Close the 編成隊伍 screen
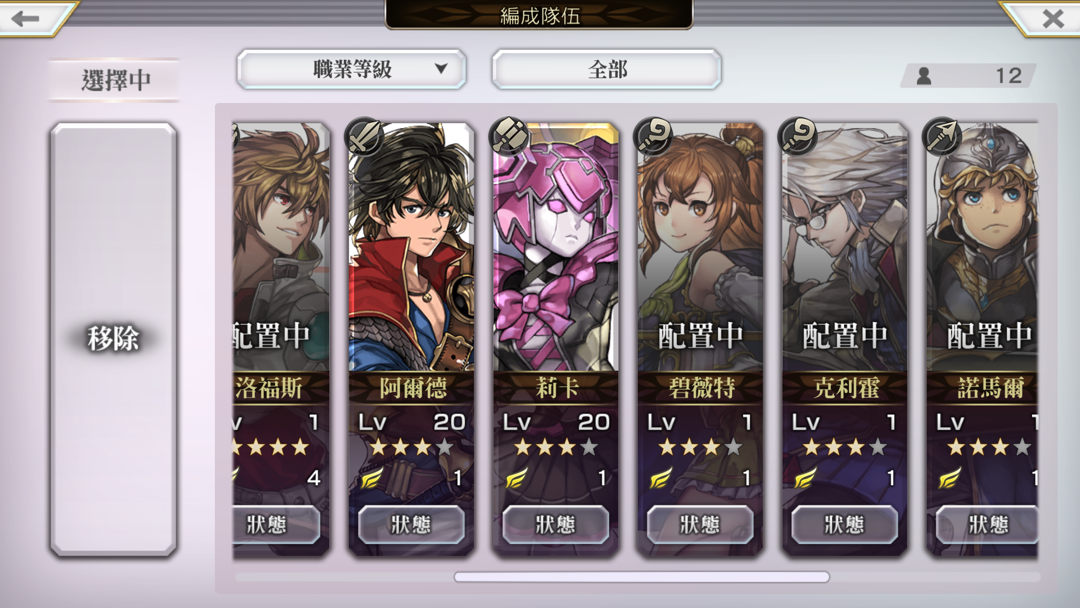 click(1052, 18)
